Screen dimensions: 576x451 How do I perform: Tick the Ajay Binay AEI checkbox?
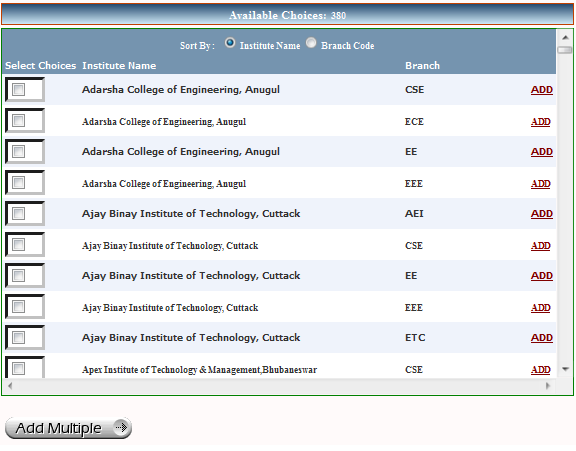[18, 213]
